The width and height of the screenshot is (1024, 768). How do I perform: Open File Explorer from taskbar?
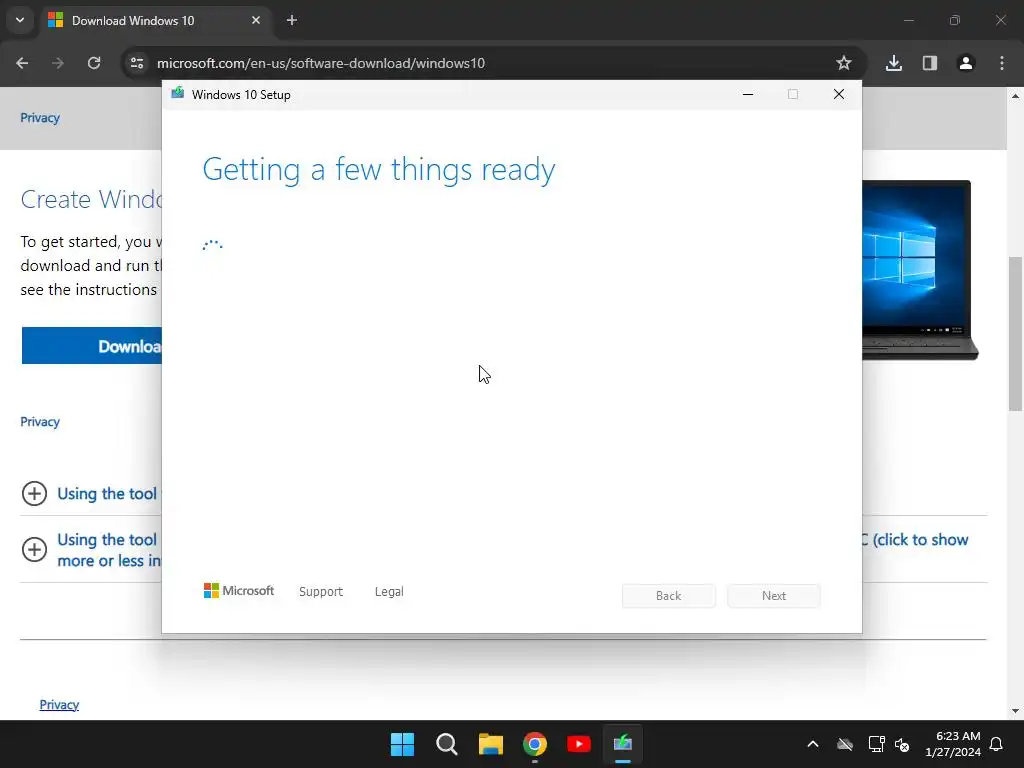point(490,744)
